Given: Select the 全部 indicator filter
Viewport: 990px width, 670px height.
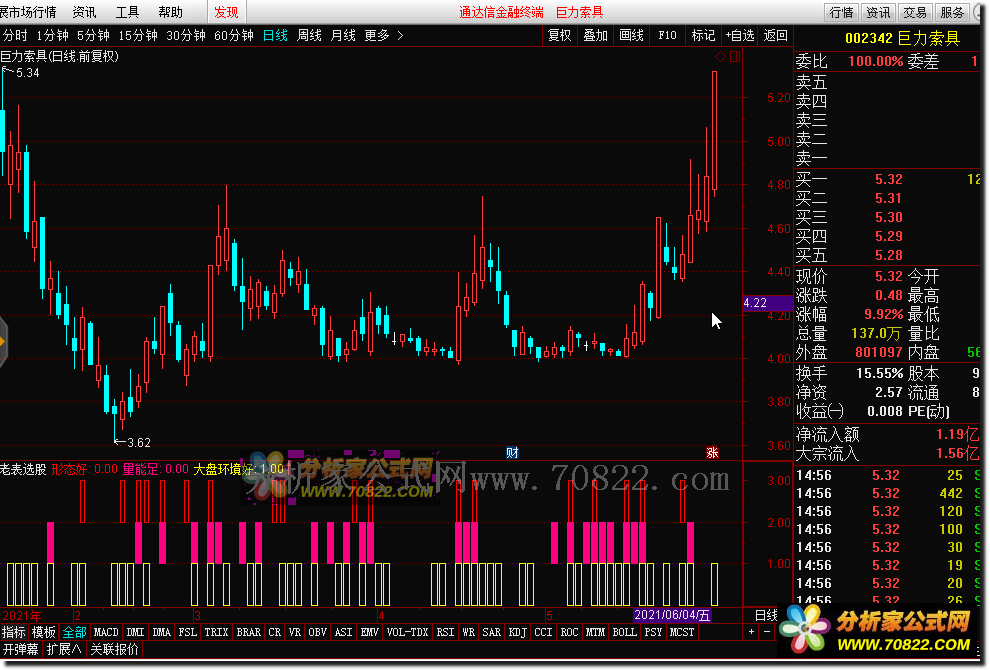Looking at the screenshot, I should coord(74,632).
